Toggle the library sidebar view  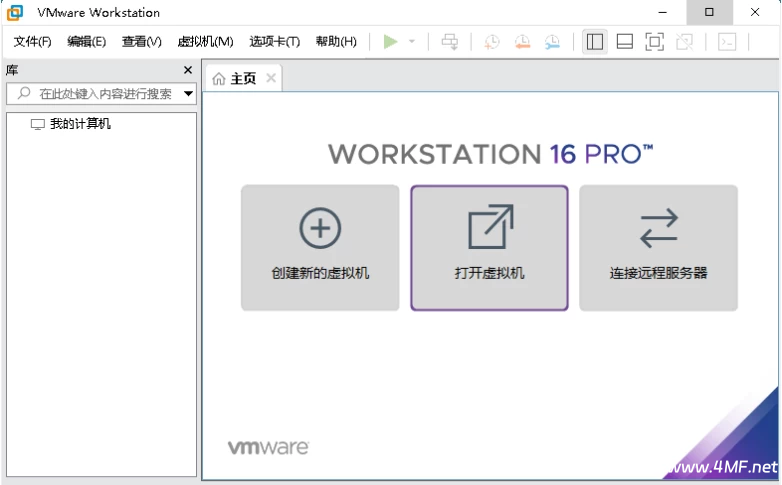pyautogui.click(x=595, y=41)
